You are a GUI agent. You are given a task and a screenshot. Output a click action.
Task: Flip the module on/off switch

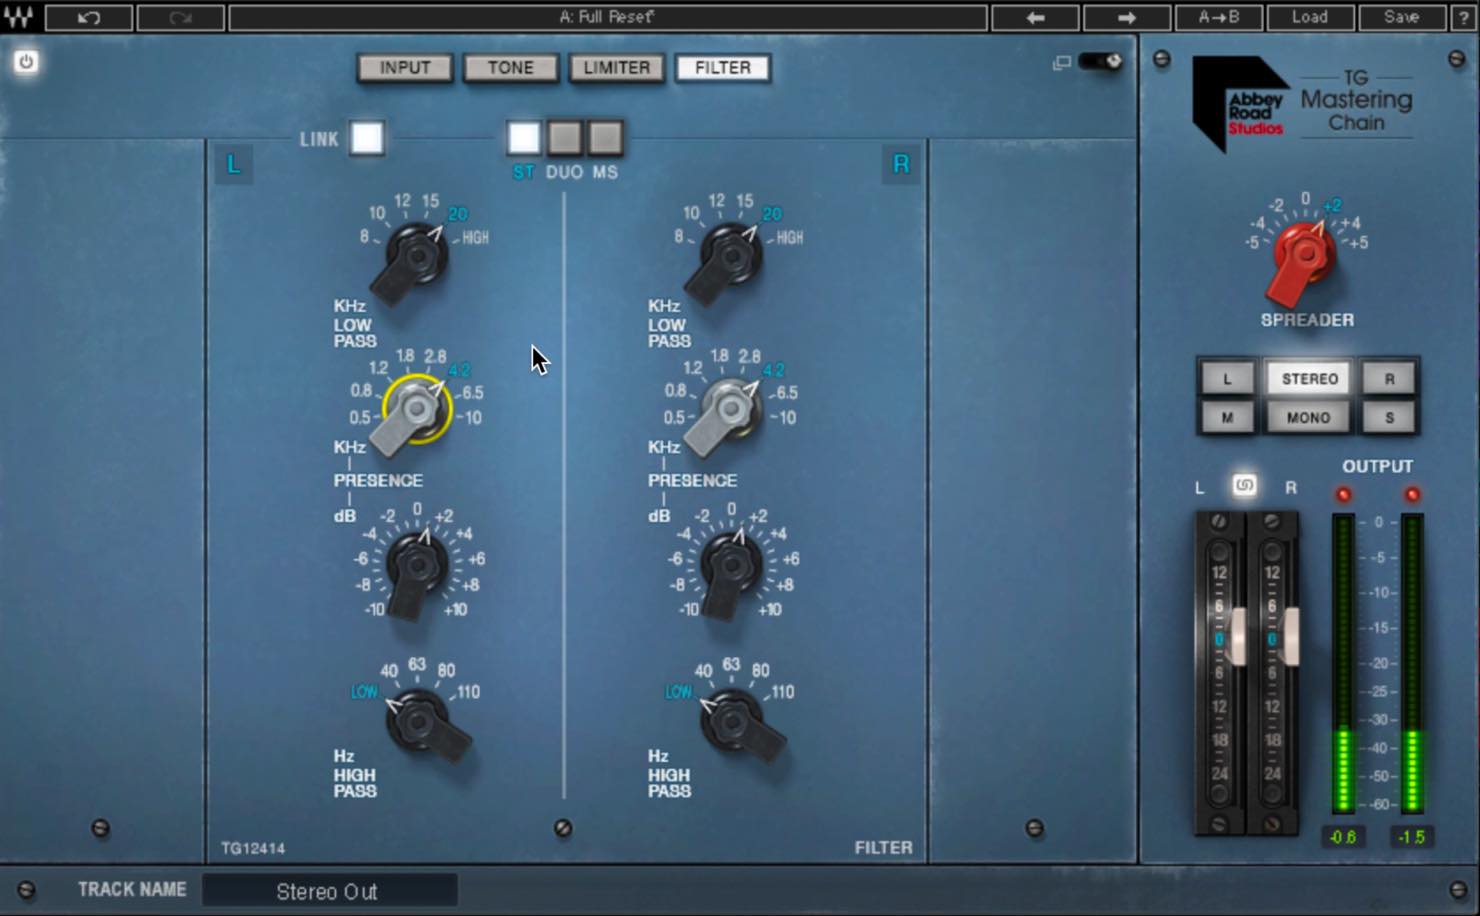(x=1100, y=62)
